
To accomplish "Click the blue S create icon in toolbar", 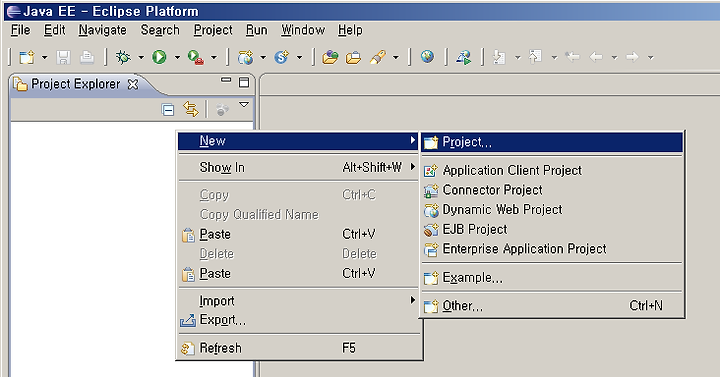I will [x=281, y=57].
